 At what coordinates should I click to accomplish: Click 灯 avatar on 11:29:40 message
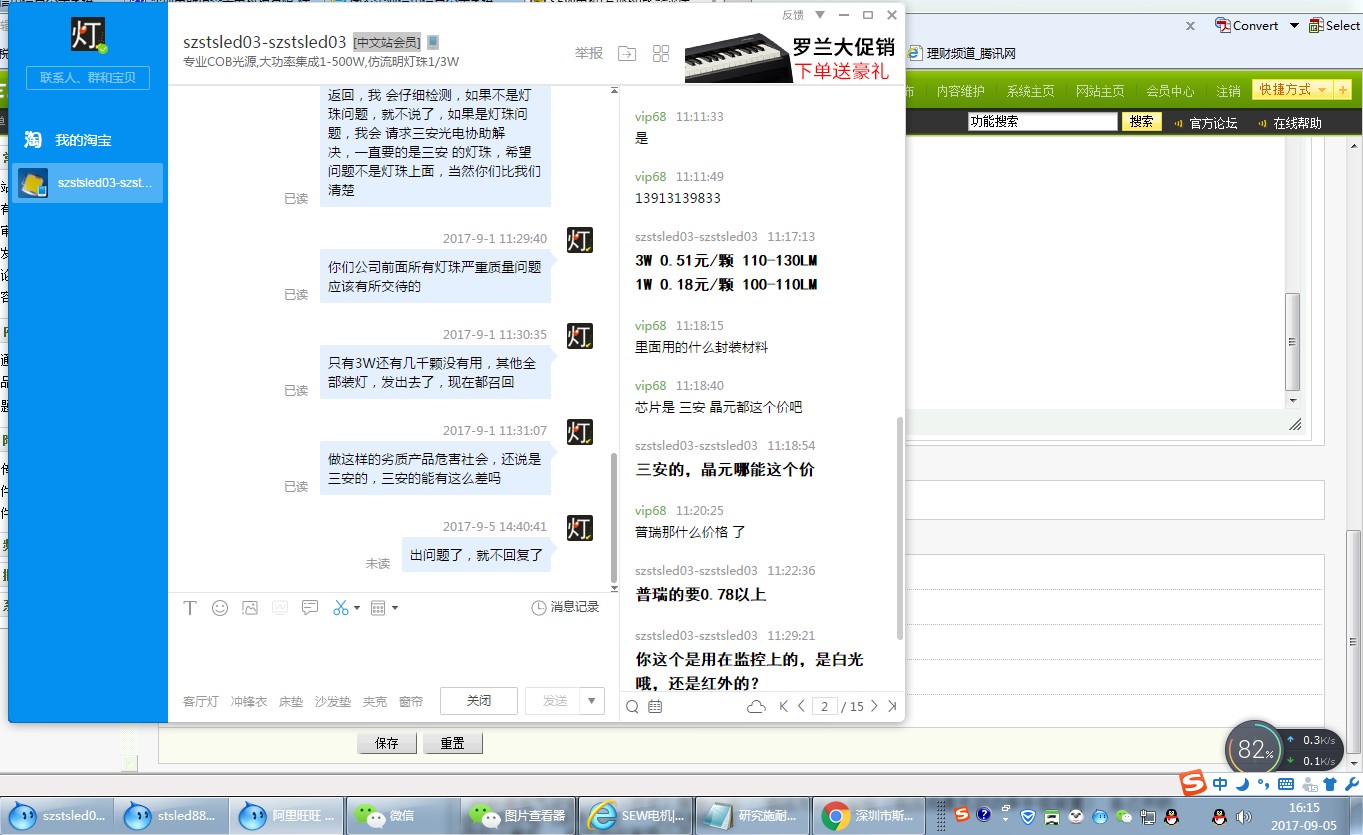[580, 240]
